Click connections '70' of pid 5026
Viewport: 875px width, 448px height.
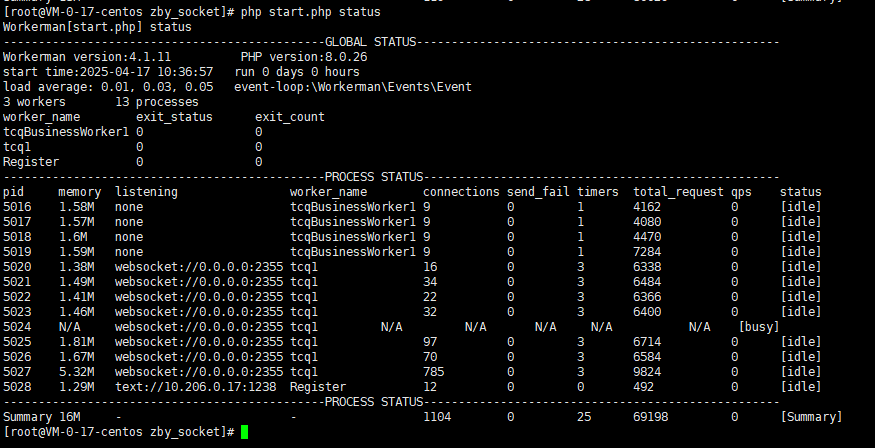coord(430,357)
